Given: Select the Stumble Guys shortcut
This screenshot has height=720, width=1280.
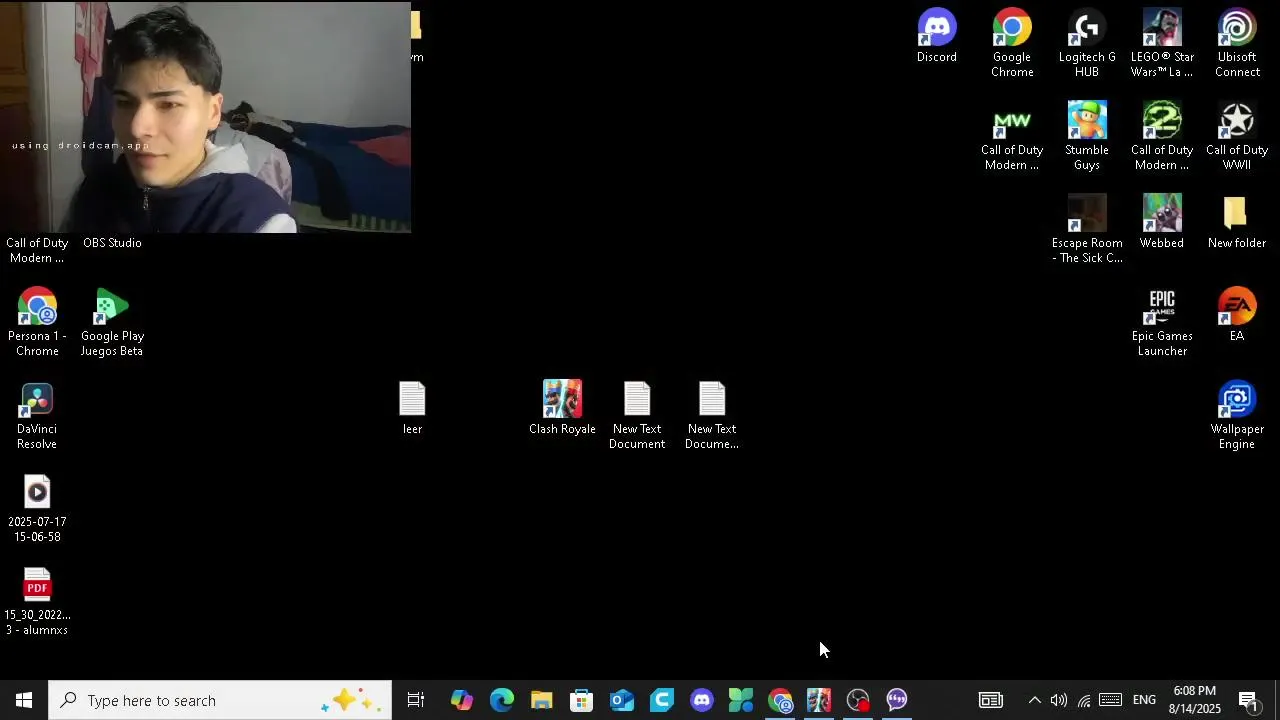Looking at the screenshot, I should [x=1087, y=137].
